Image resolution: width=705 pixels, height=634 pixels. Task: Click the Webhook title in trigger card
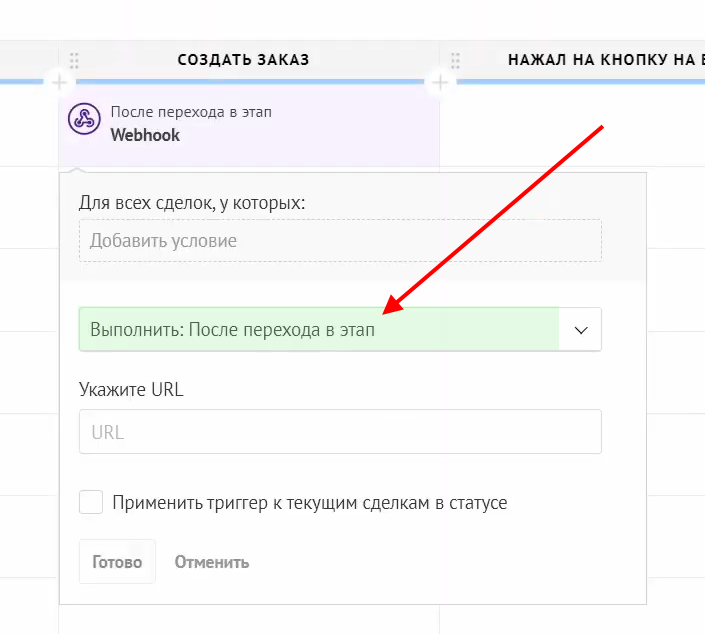[x=145, y=134]
